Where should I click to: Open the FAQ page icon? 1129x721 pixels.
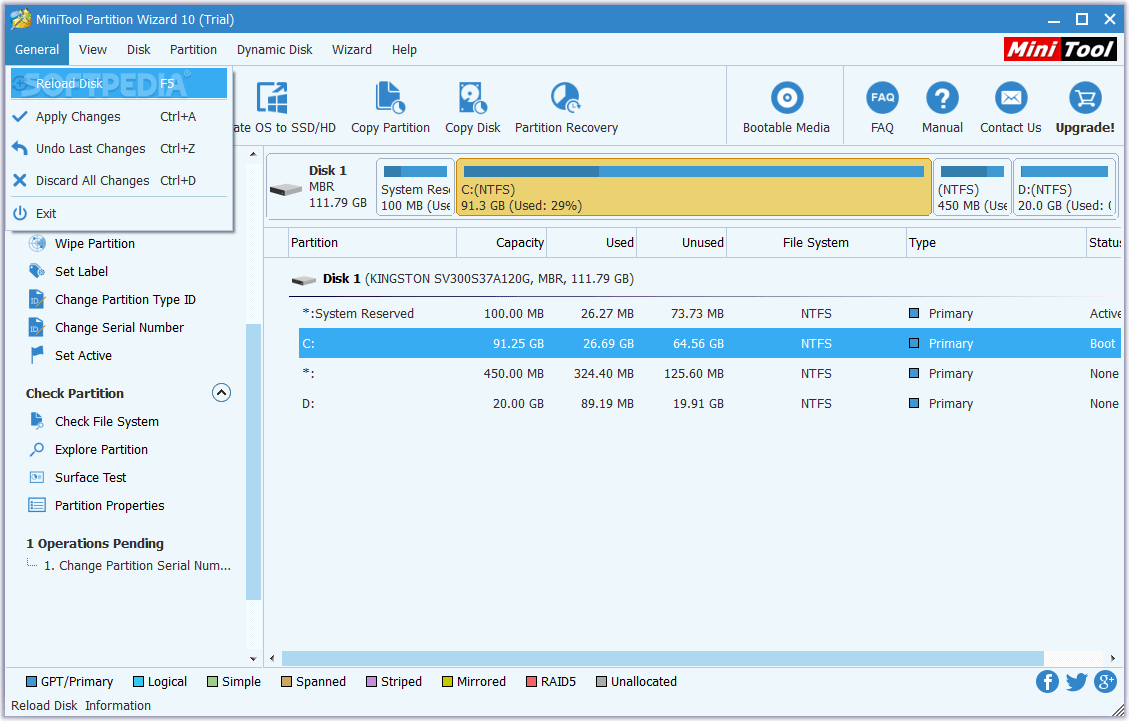(882, 97)
